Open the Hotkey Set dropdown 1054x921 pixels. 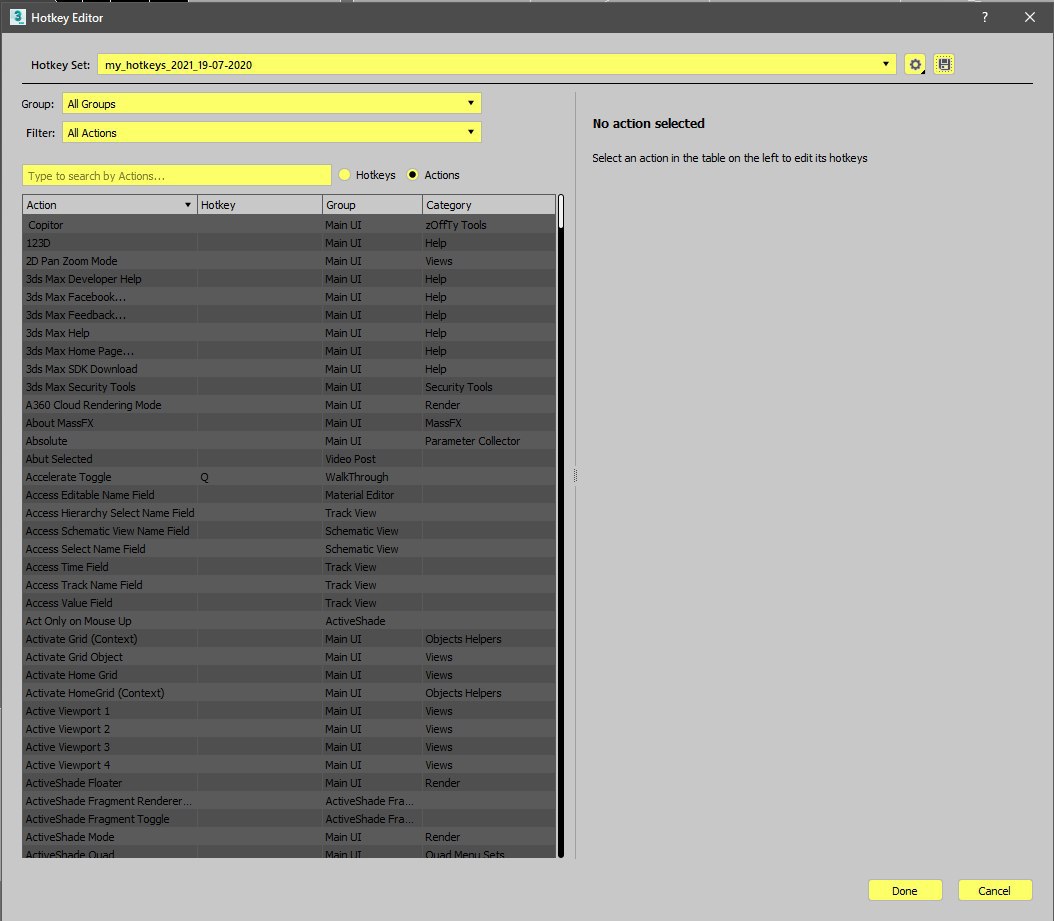497,65
